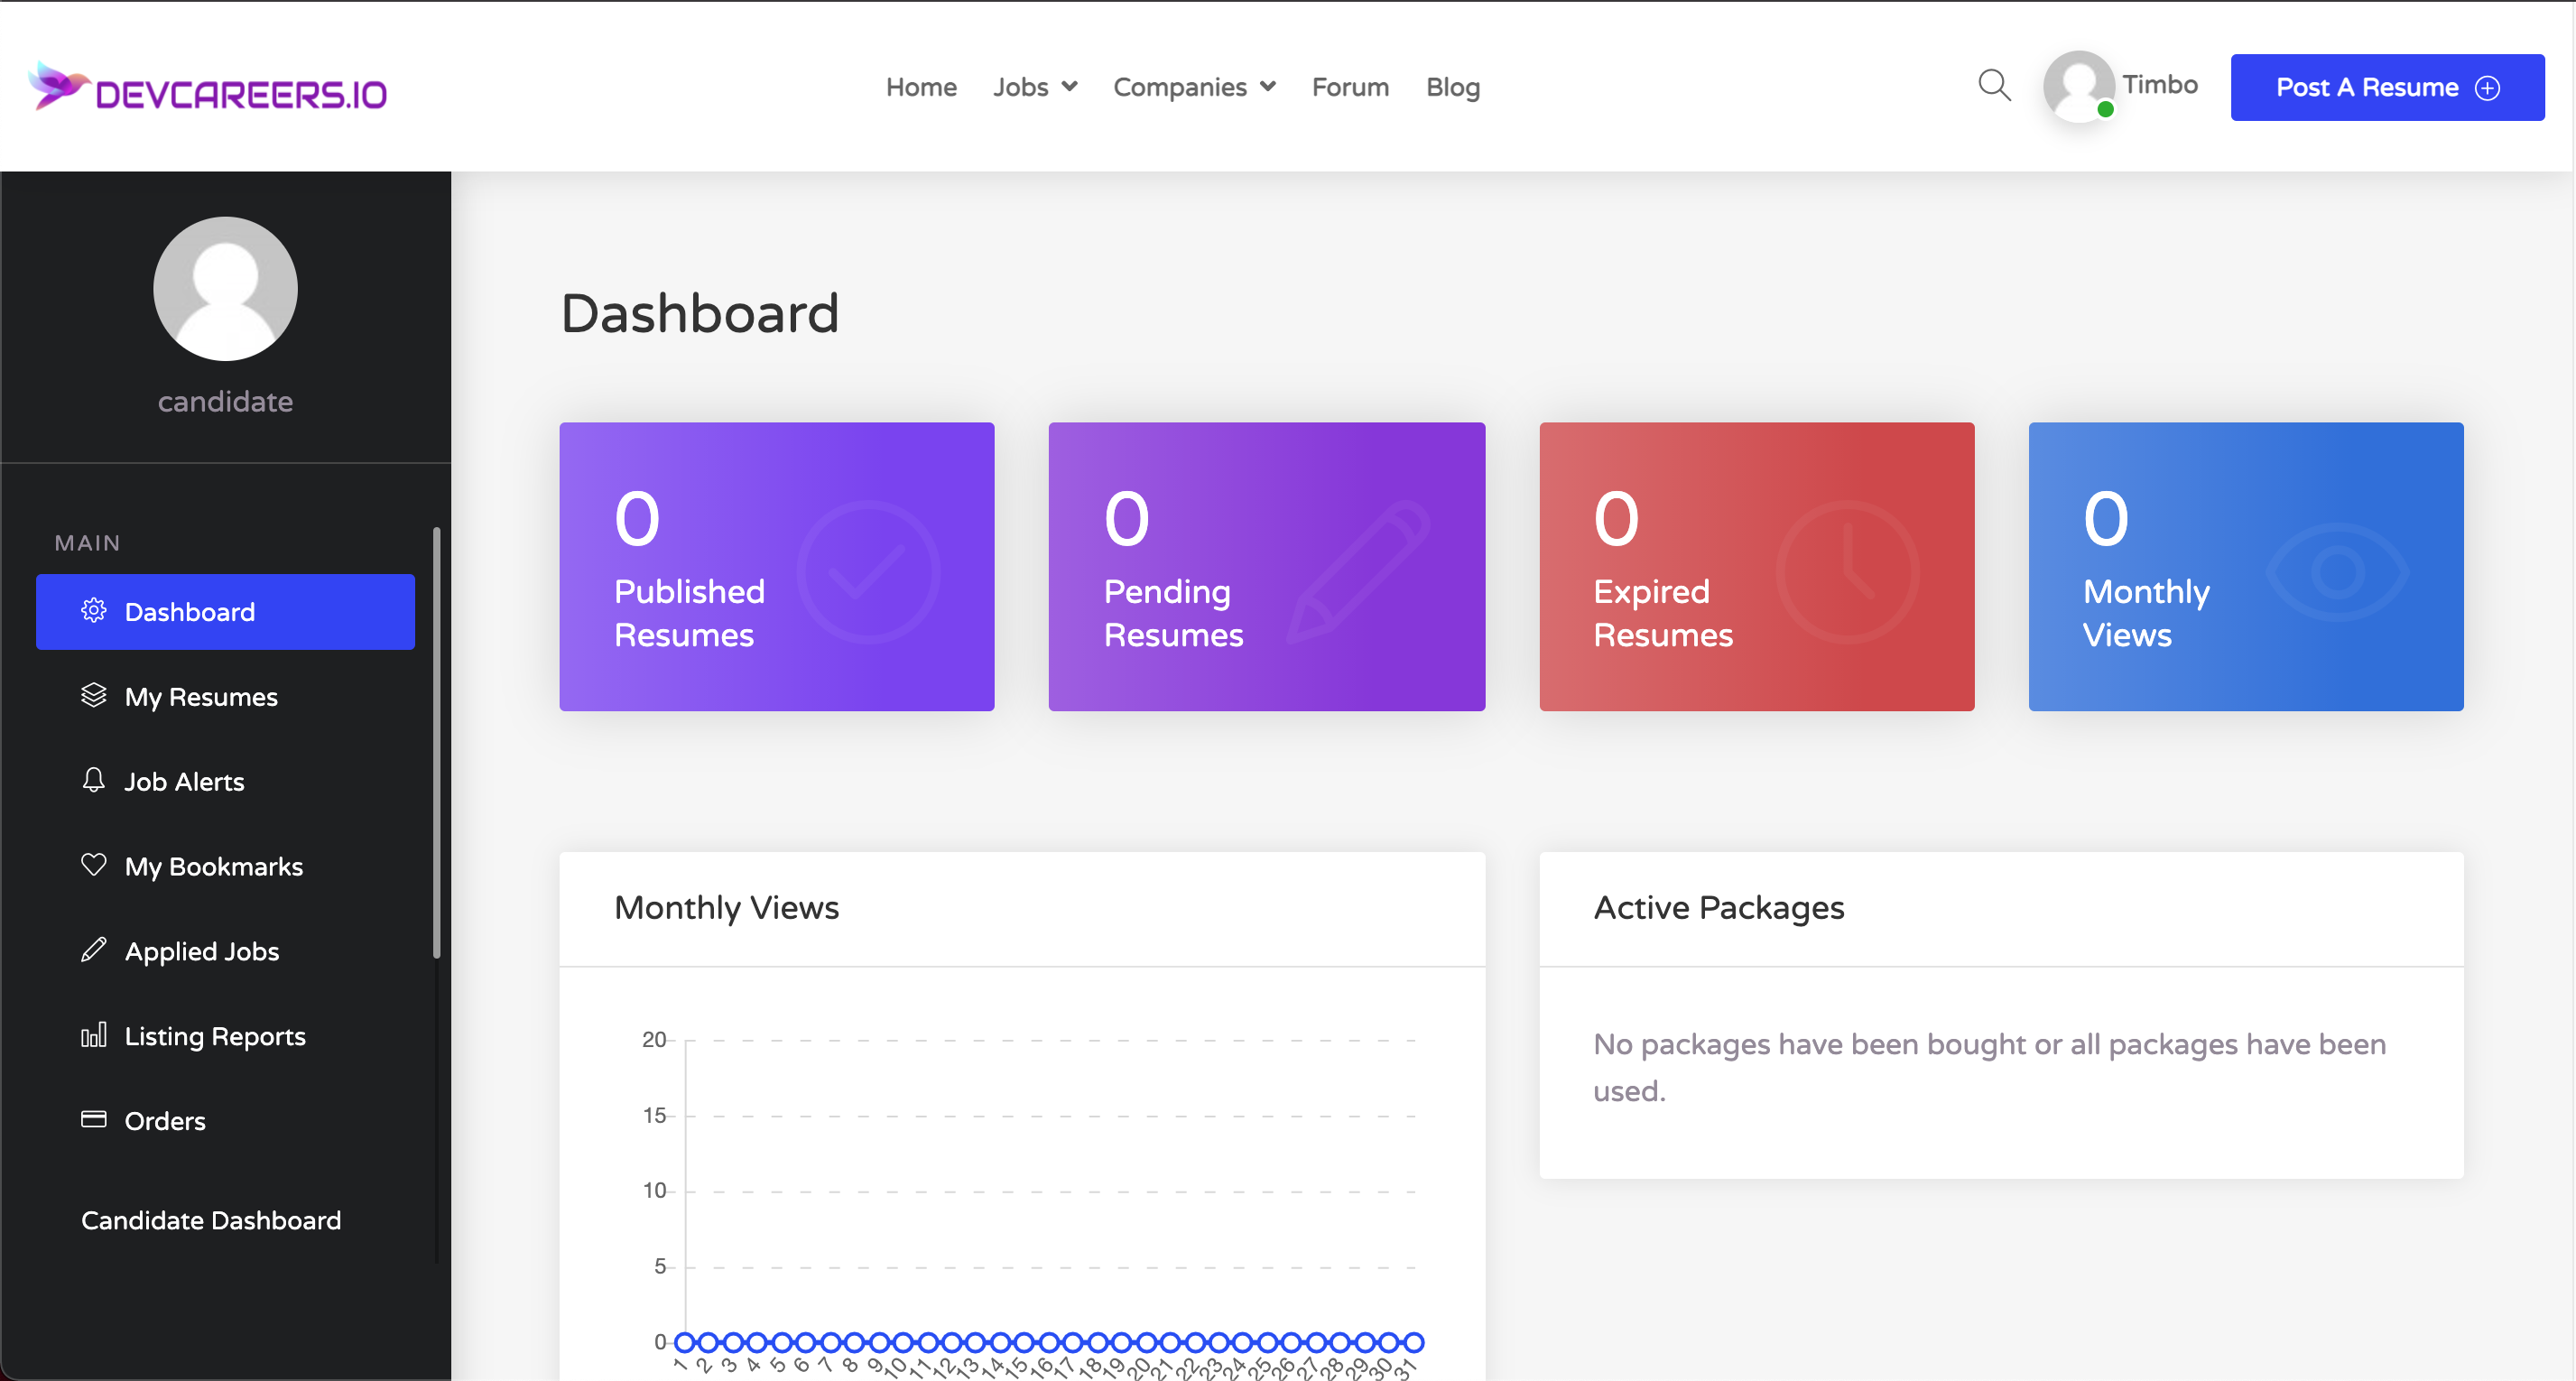This screenshot has width=2576, height=1381.
Task: Expand the Jobs dropdown menu
Action: [1035, 88]
